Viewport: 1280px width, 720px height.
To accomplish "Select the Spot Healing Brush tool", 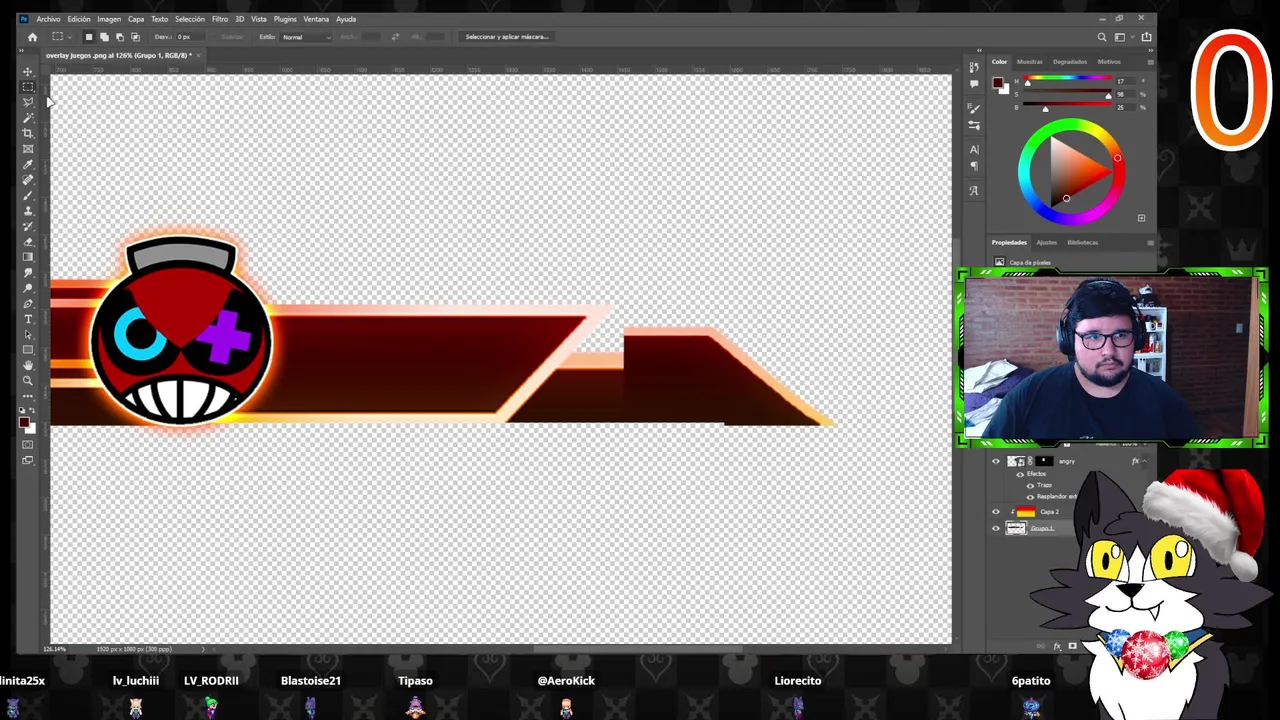I will (28, 180).
